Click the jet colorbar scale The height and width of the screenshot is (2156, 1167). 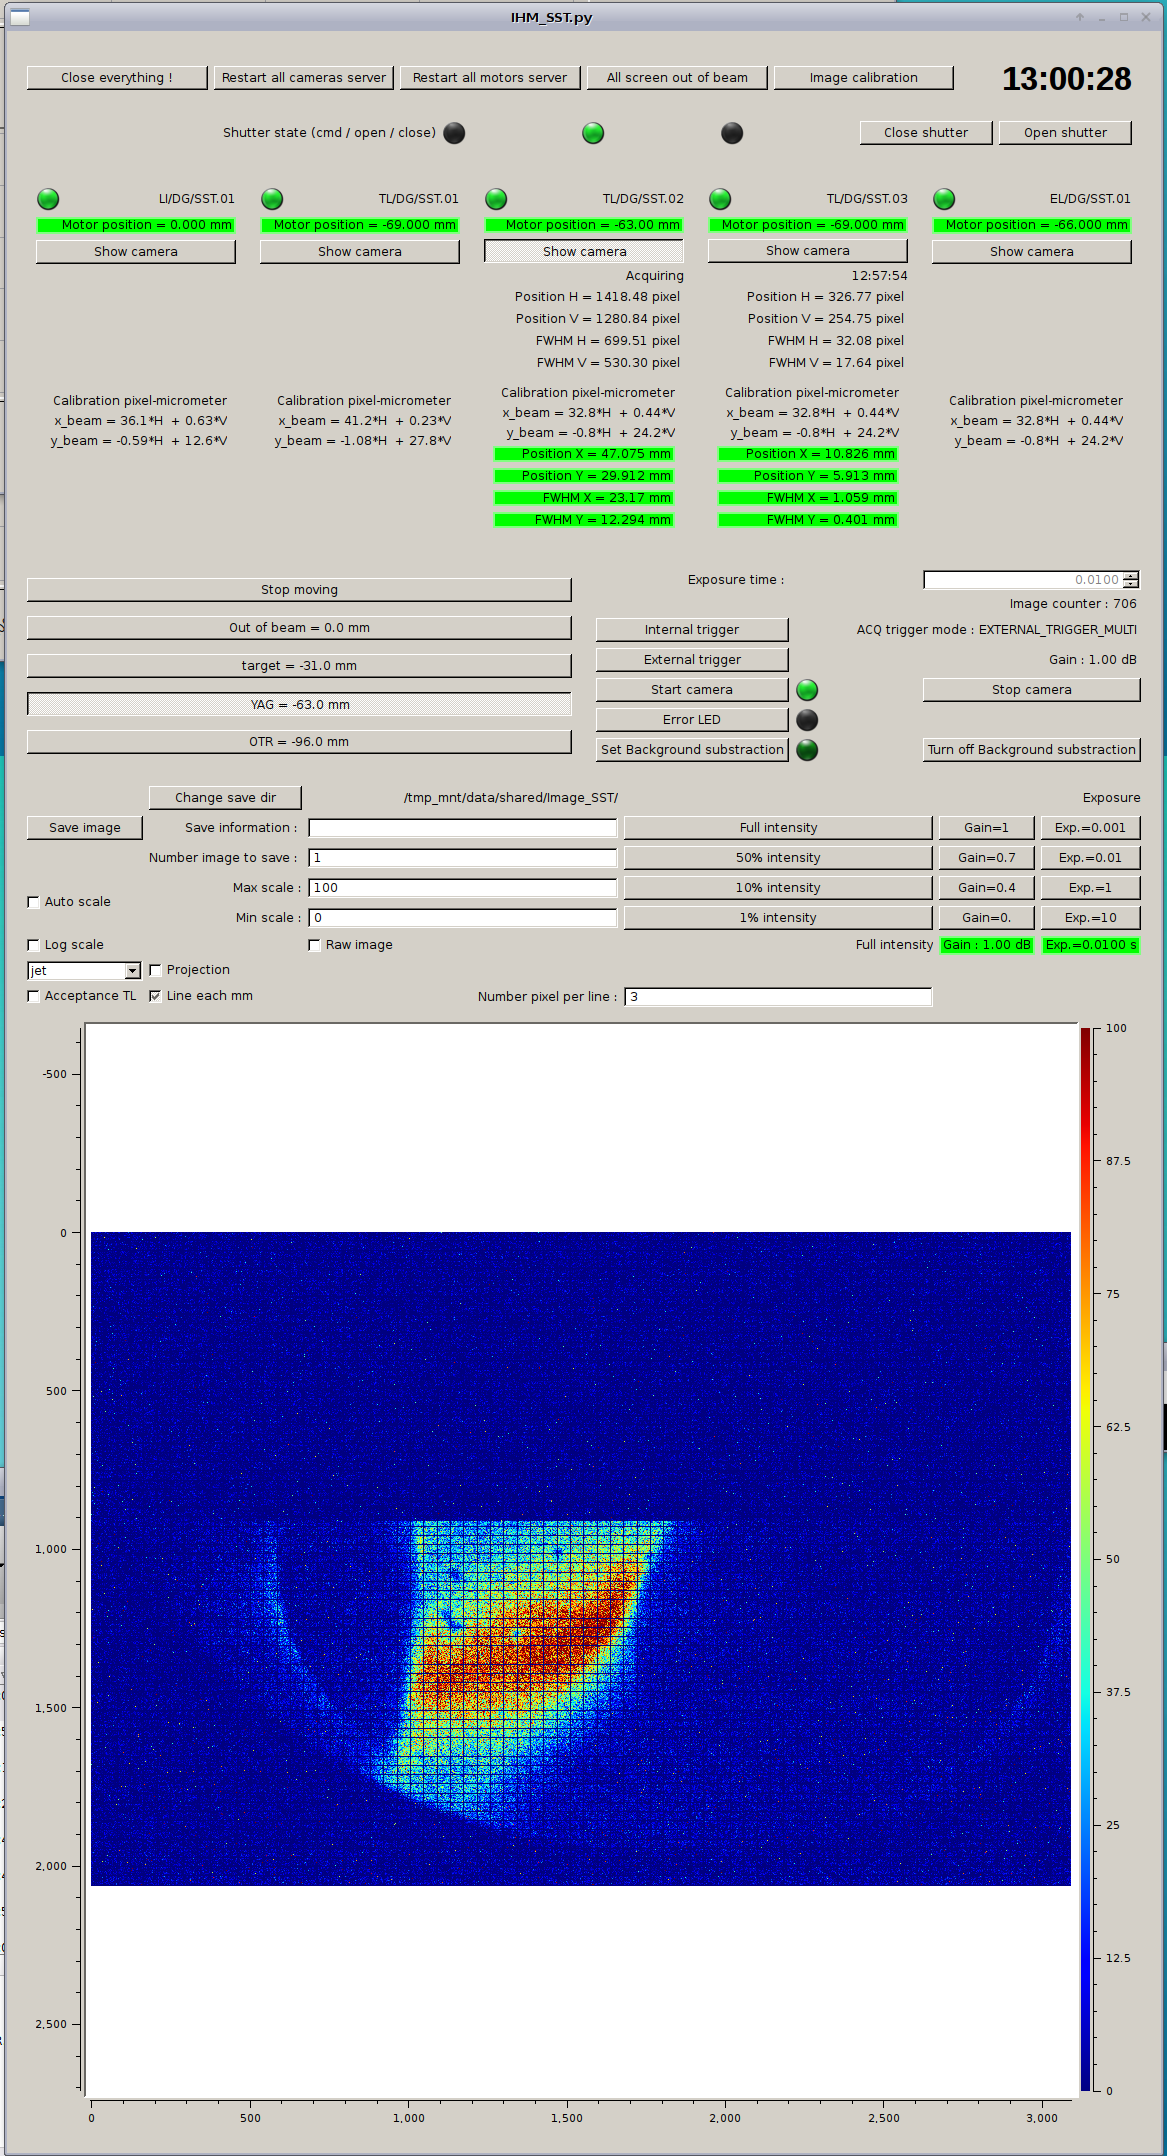(x=1085, y=1558)
